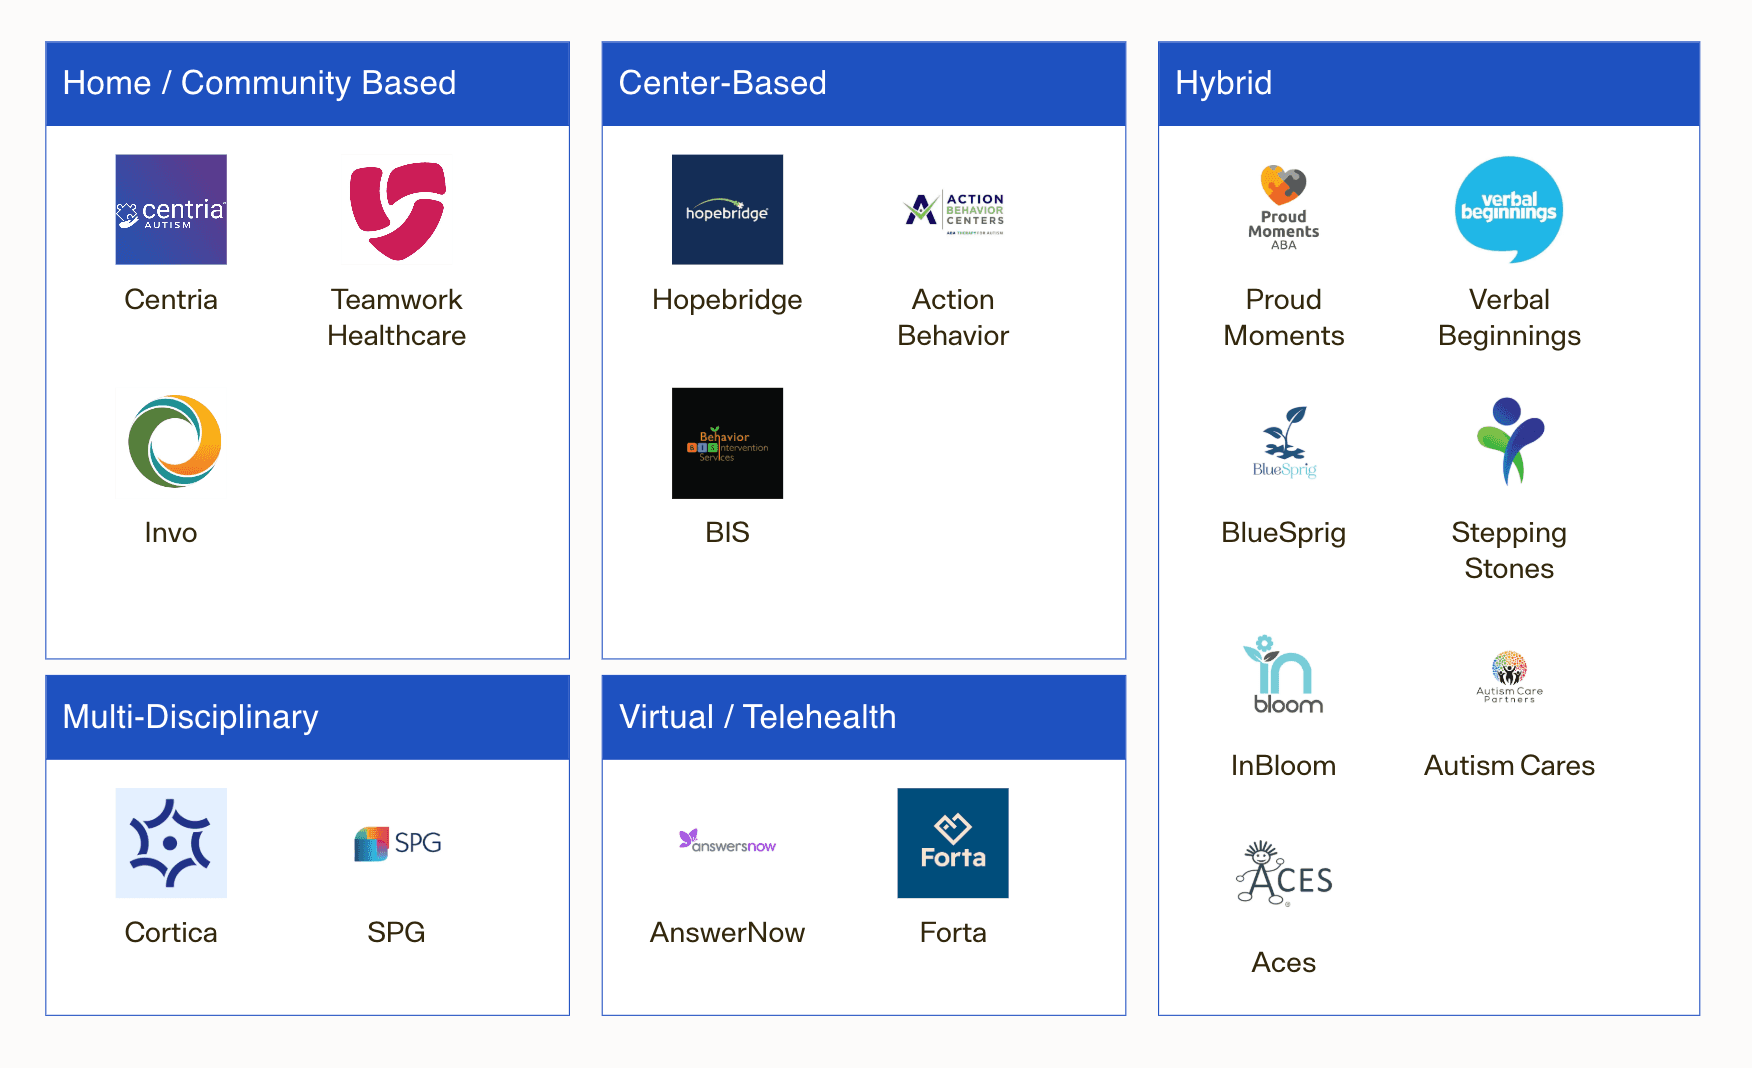Click the Teamwork Healthcare logo
Screen dimensions: 1752x1068
pos(397,210)
